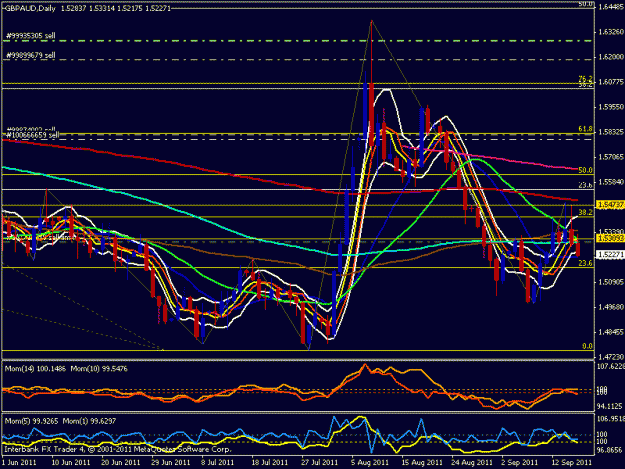This screenshot has height=469, width=625.
Task: Select the #100666659 sell order label
Action: (33, 135)
